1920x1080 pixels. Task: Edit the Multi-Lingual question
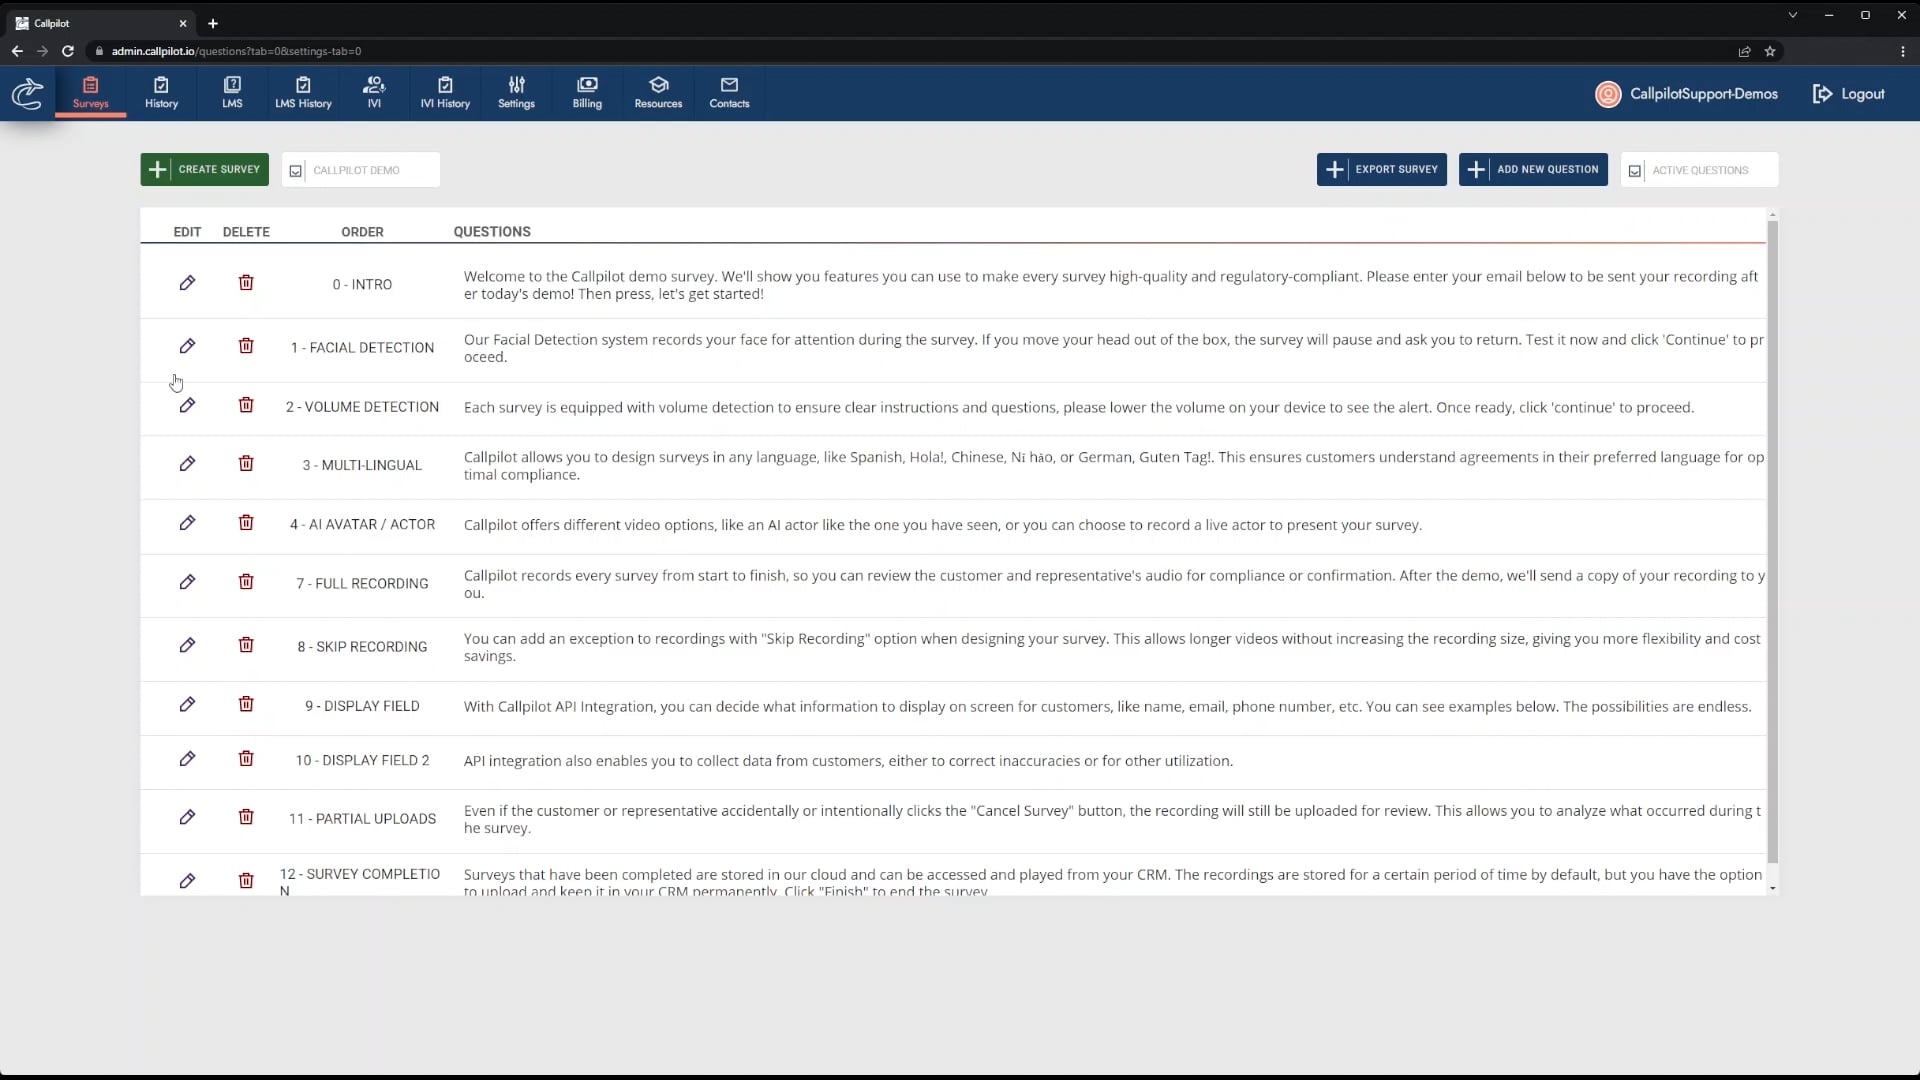pyautogui.click(x=187, y=464)
